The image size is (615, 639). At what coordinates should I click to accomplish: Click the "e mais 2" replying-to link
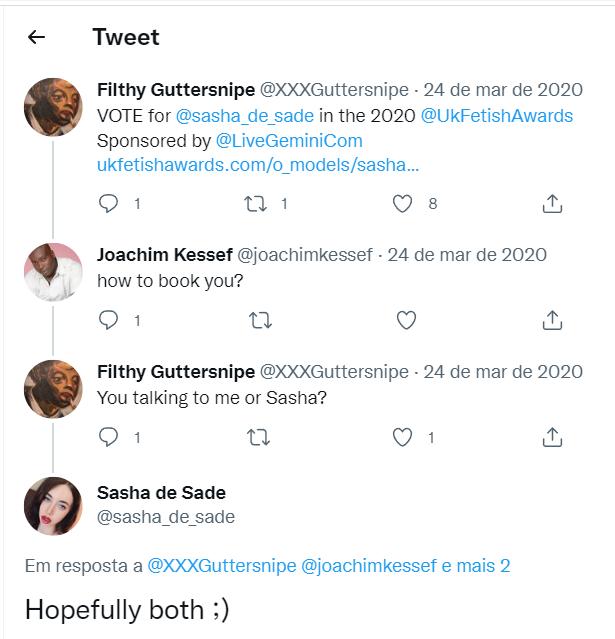[476, 566]
